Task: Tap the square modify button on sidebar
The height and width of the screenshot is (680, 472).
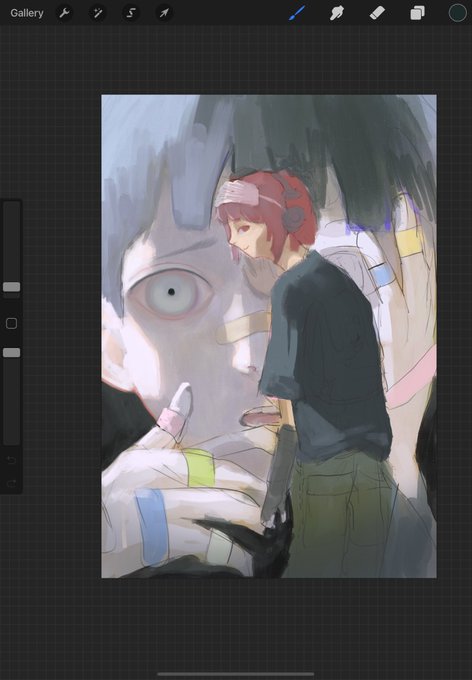Action: [11, 323]
